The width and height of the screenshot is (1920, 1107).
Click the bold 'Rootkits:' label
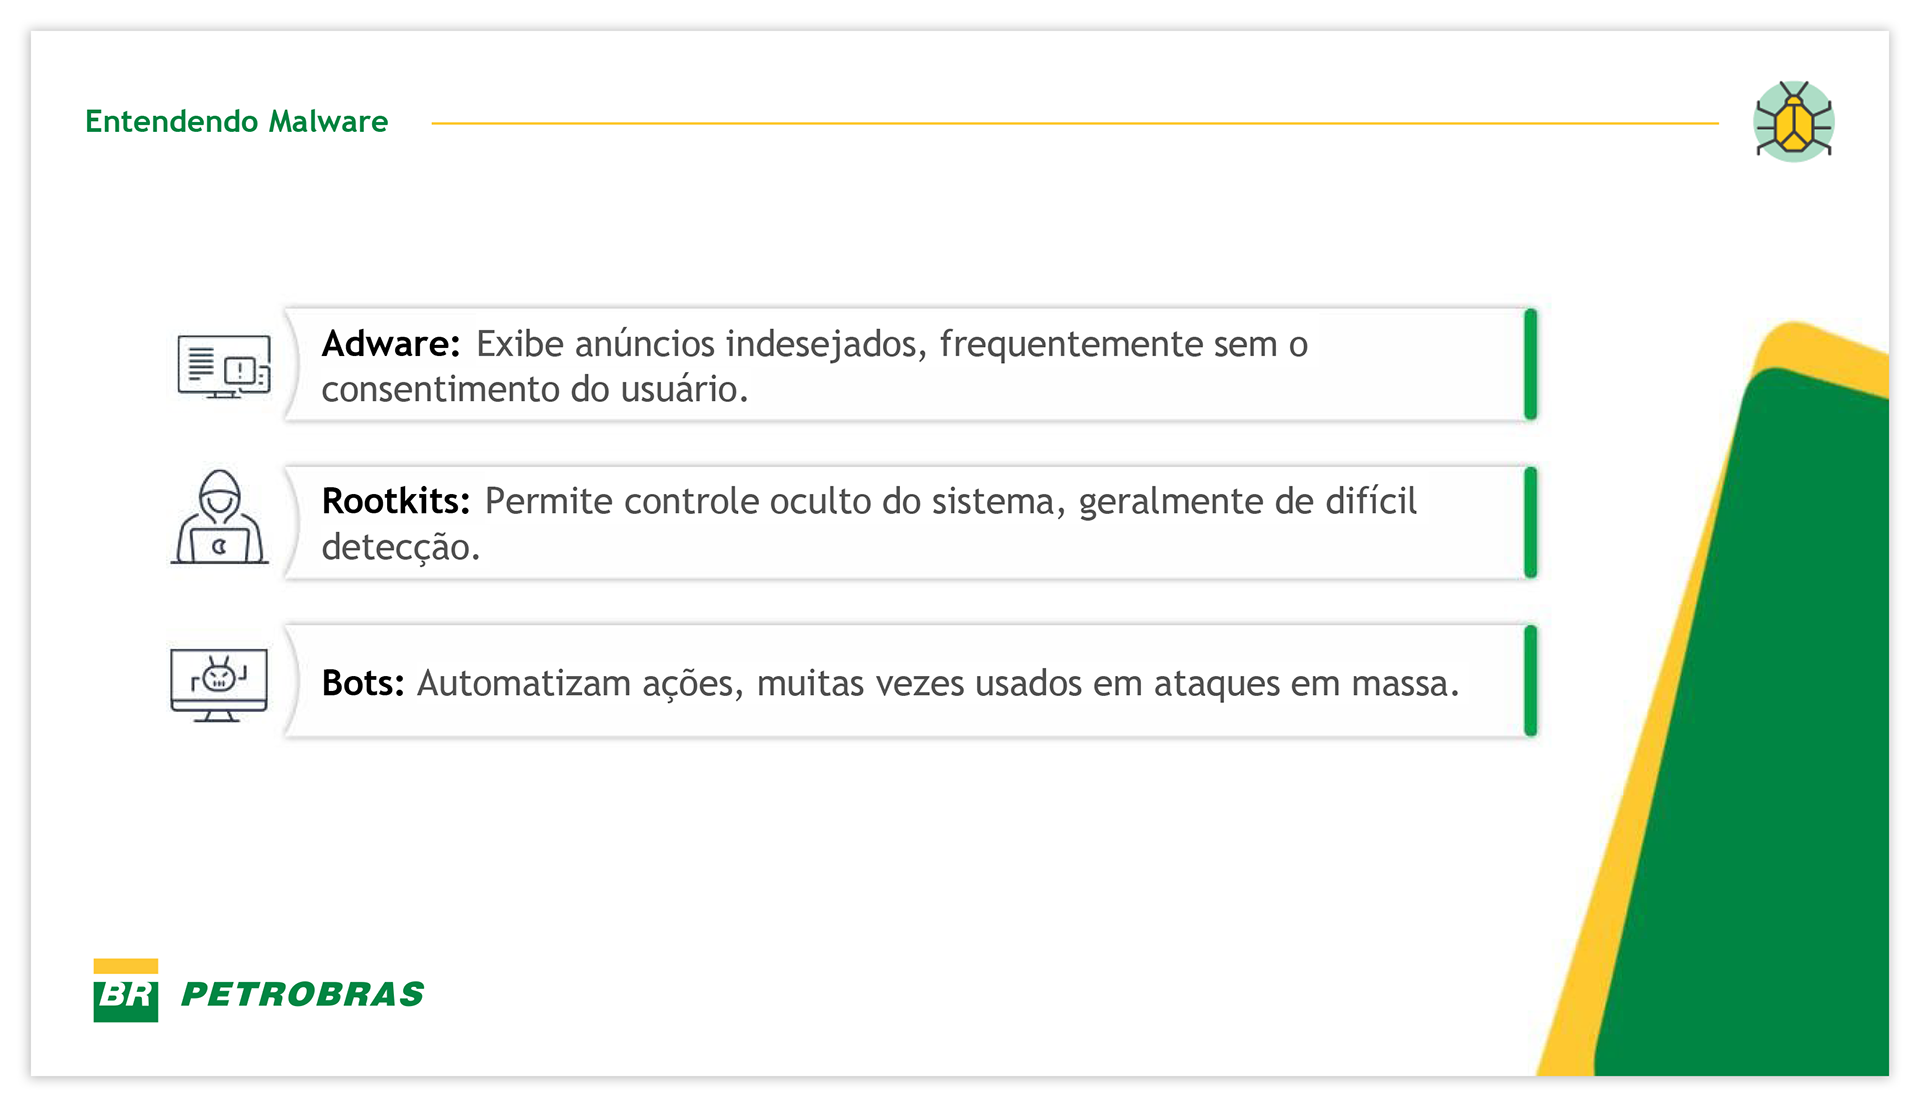(x=396, y=501)
